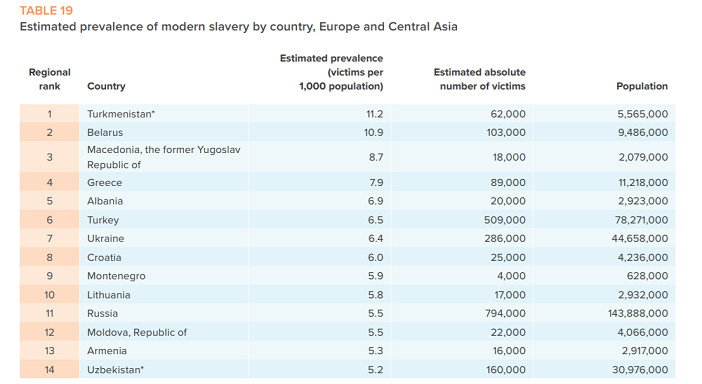Screen dimensions: 702x384
Task: Click the Lithuania country cell
Action: point(109,295)
